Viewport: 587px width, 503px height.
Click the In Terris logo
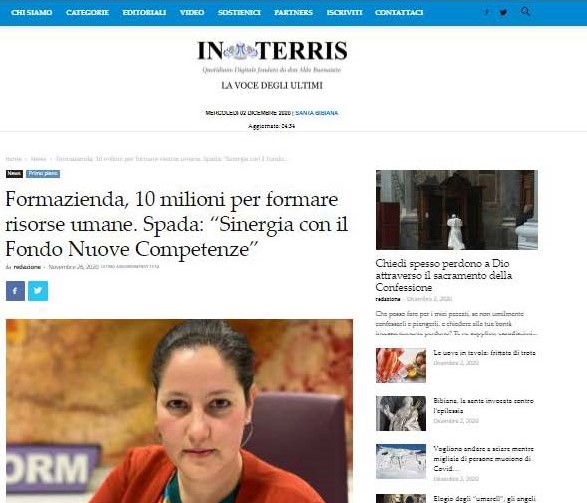coord(272,51)
